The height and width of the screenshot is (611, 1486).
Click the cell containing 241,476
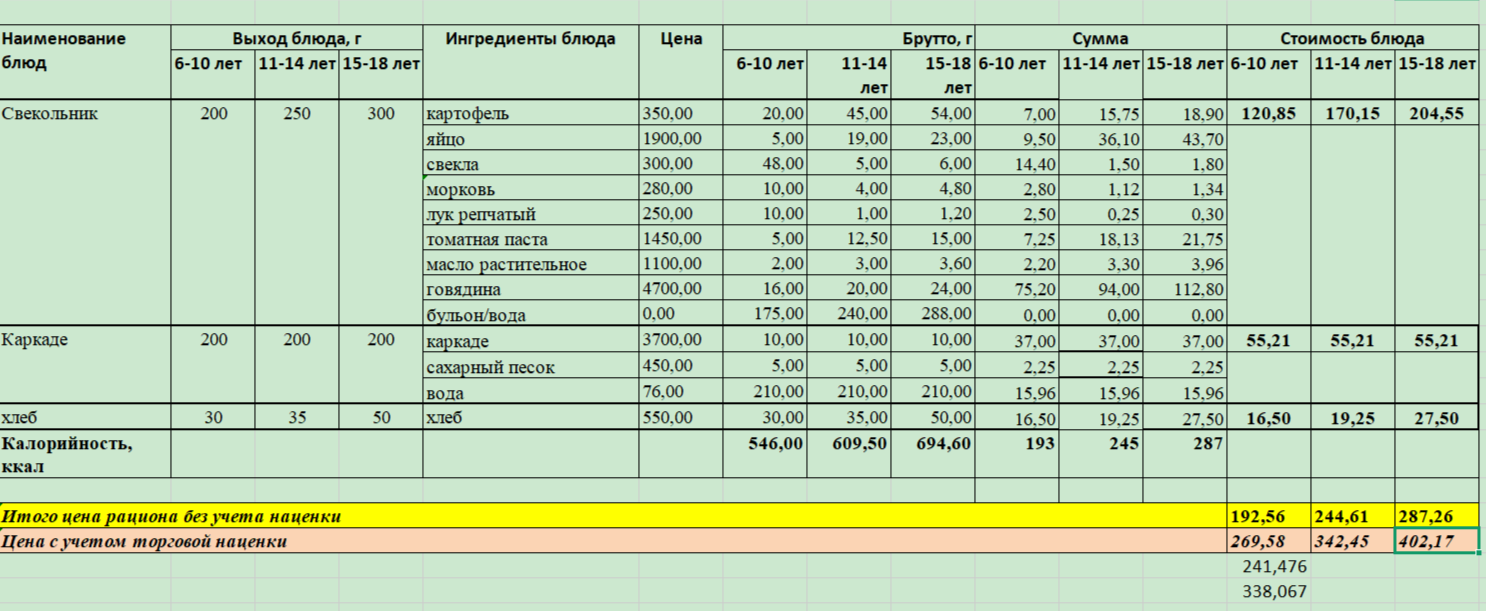coord(1274,567)
